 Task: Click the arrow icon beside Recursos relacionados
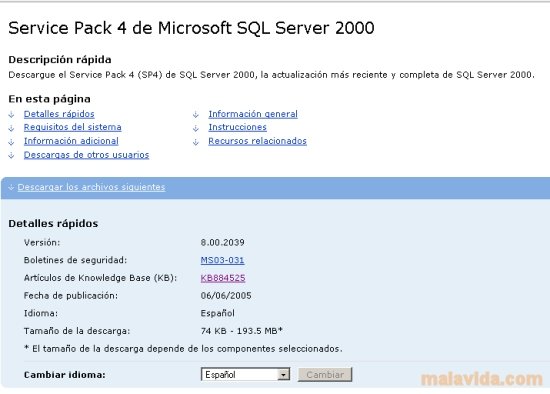196,142
